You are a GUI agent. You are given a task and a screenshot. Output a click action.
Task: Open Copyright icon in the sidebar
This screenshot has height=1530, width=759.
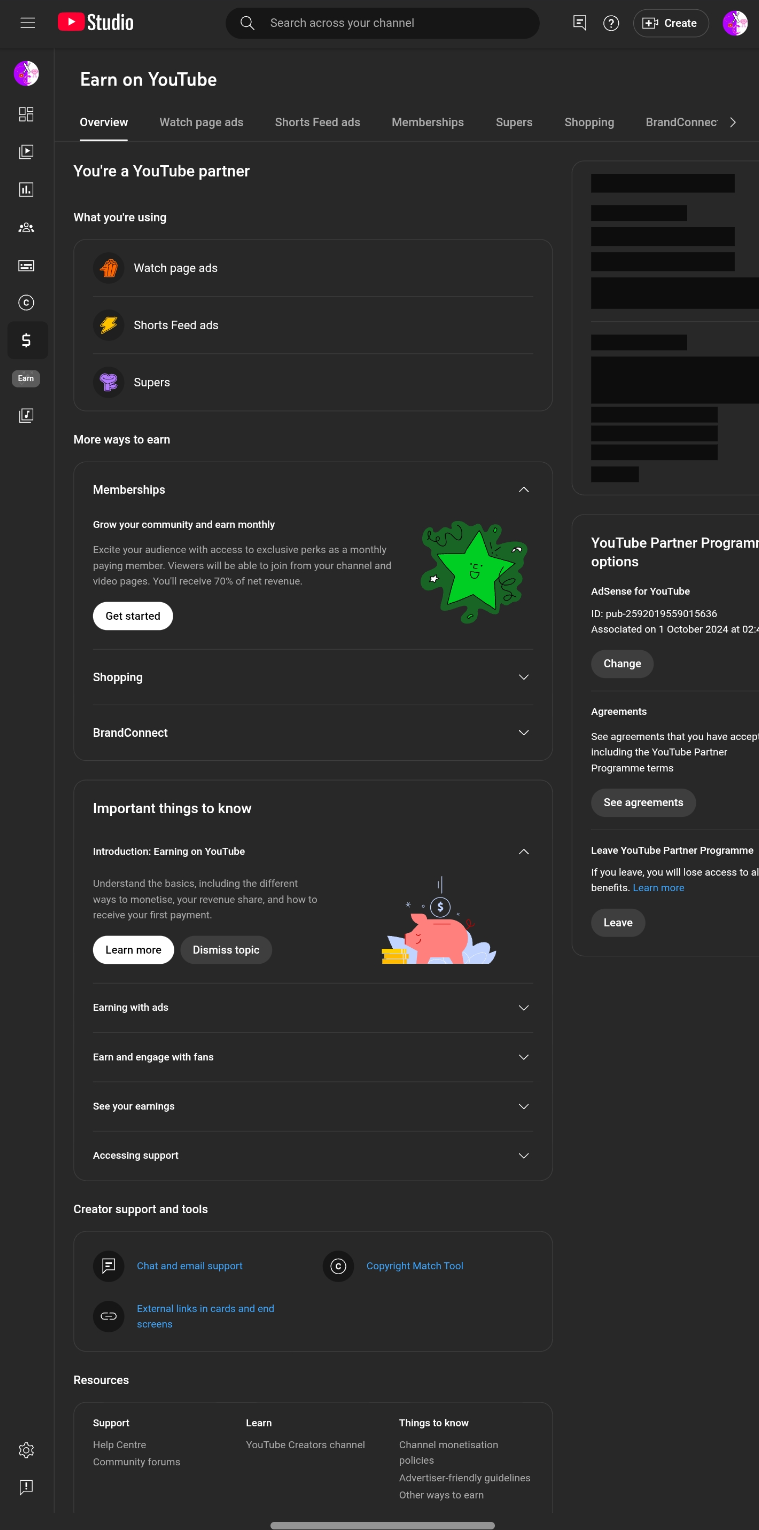26,303
